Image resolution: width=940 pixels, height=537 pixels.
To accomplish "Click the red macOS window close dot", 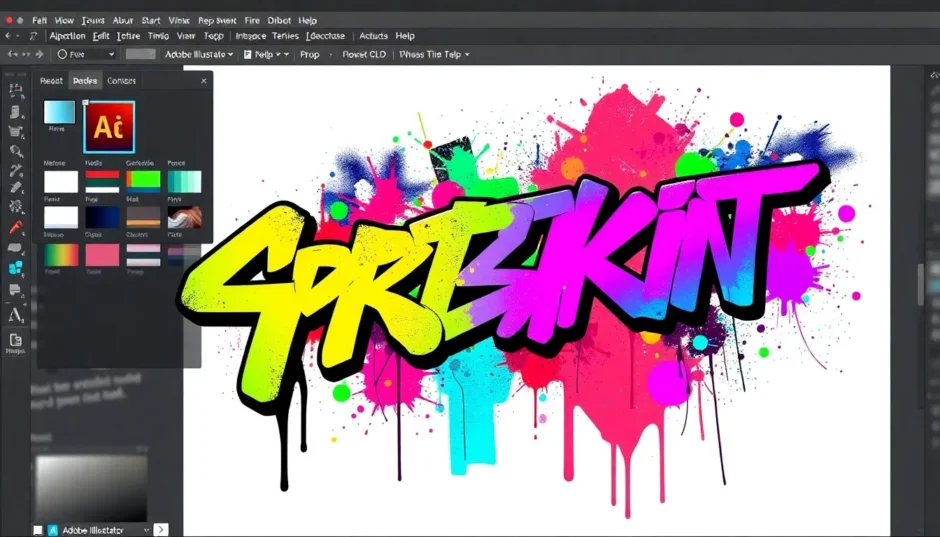I will 9,20.
